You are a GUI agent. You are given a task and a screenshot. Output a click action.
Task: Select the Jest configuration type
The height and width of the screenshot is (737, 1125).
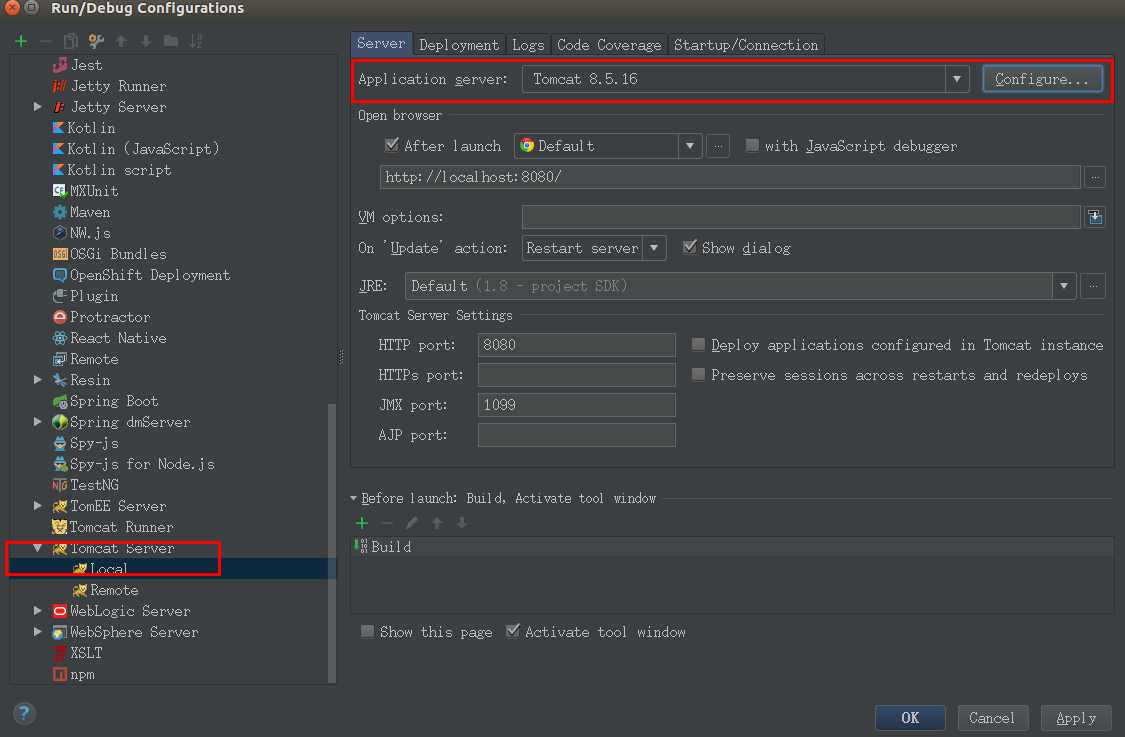[x=77, y=65]
